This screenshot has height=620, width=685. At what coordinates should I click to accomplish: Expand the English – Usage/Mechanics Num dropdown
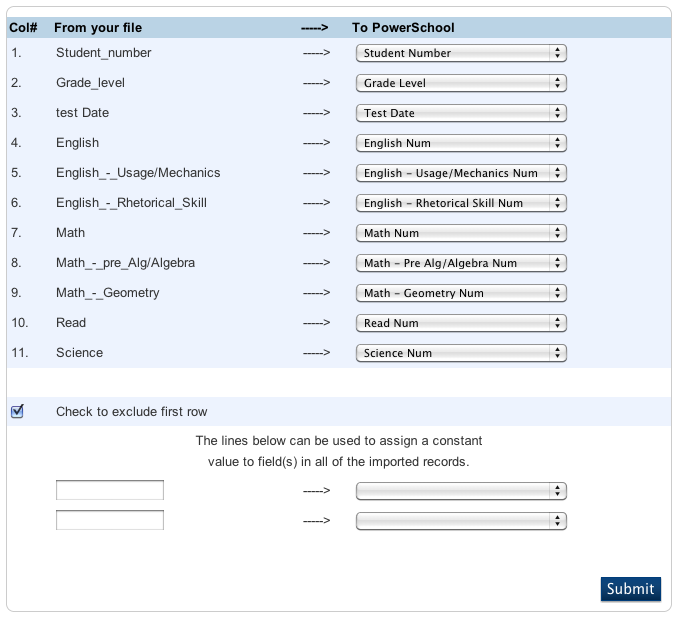click(x=461, y=173)
